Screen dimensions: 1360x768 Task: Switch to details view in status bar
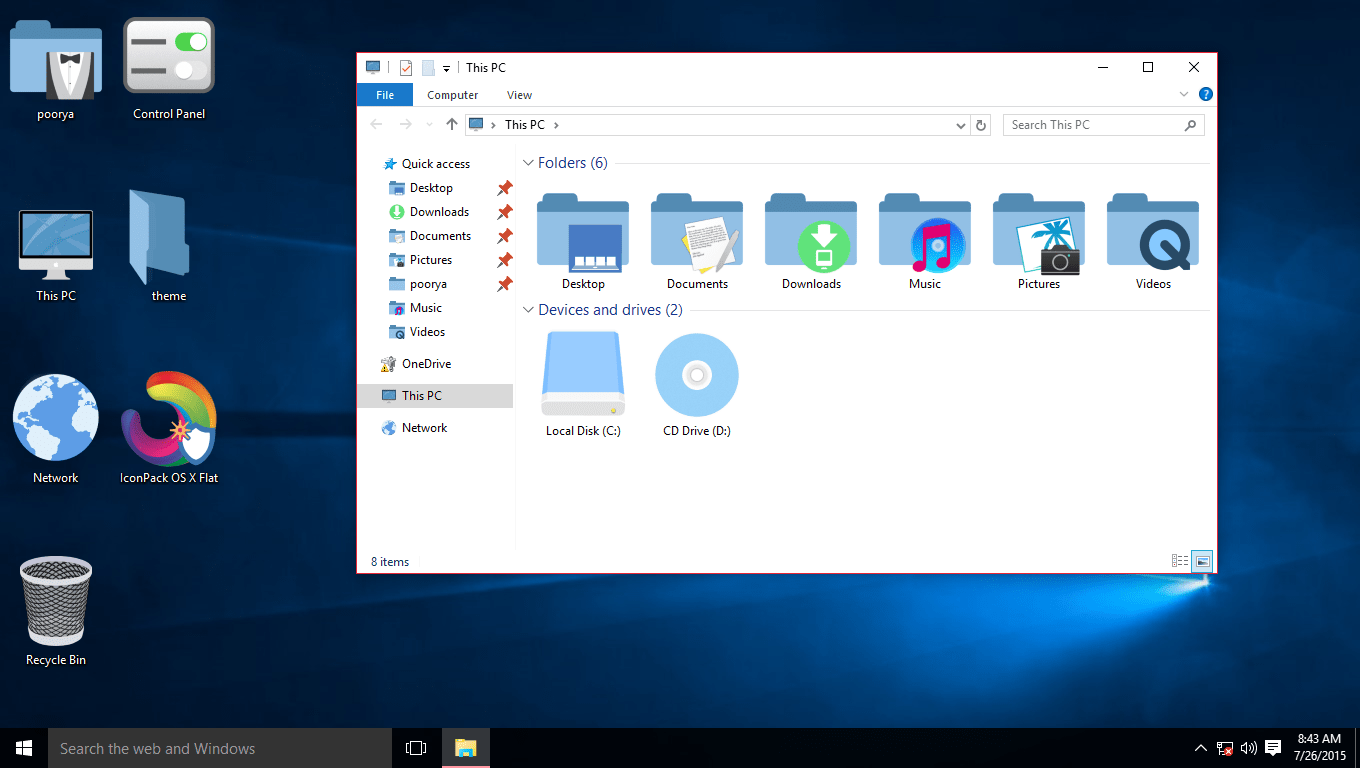pyautogui.click(x=1180, y=560)
